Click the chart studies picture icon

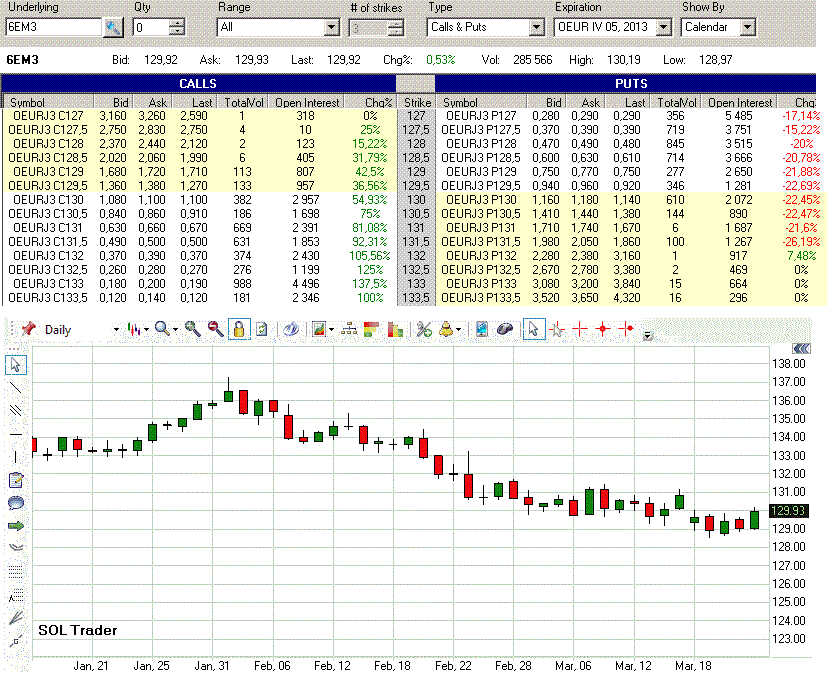coord(319,330)
